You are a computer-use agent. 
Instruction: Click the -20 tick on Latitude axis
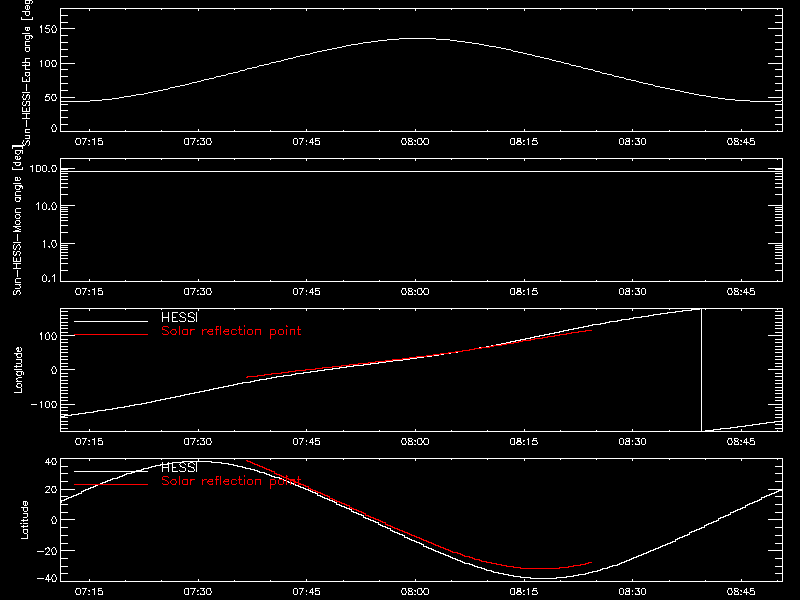coord(47,551)
